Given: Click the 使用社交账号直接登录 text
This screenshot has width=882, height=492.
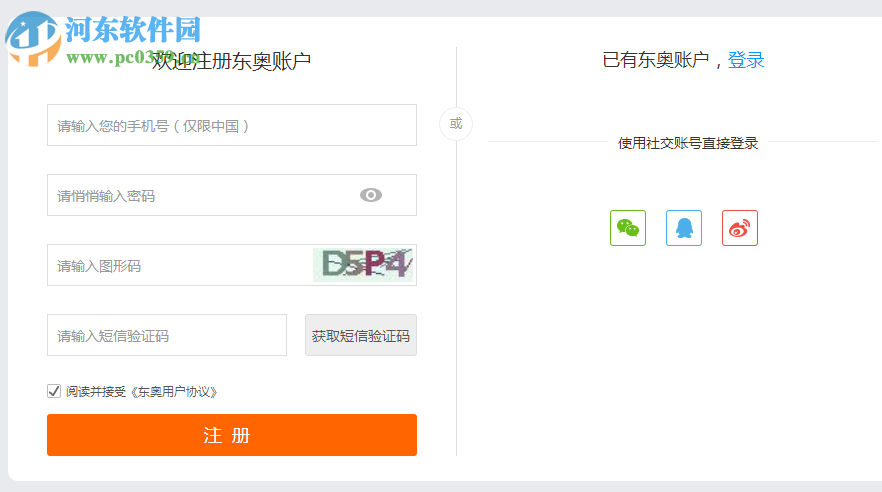Looking at the screenshot, I should (688, 143).
